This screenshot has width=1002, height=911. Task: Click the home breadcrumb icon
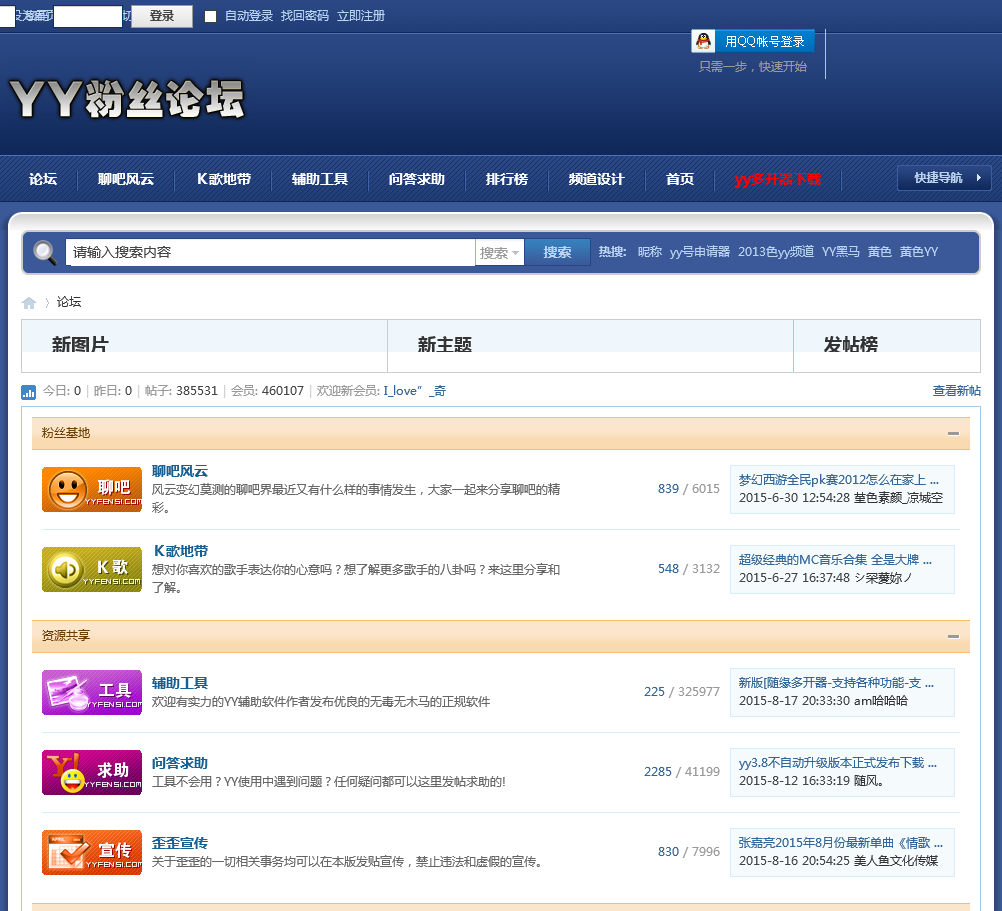(x=29, y=302)
